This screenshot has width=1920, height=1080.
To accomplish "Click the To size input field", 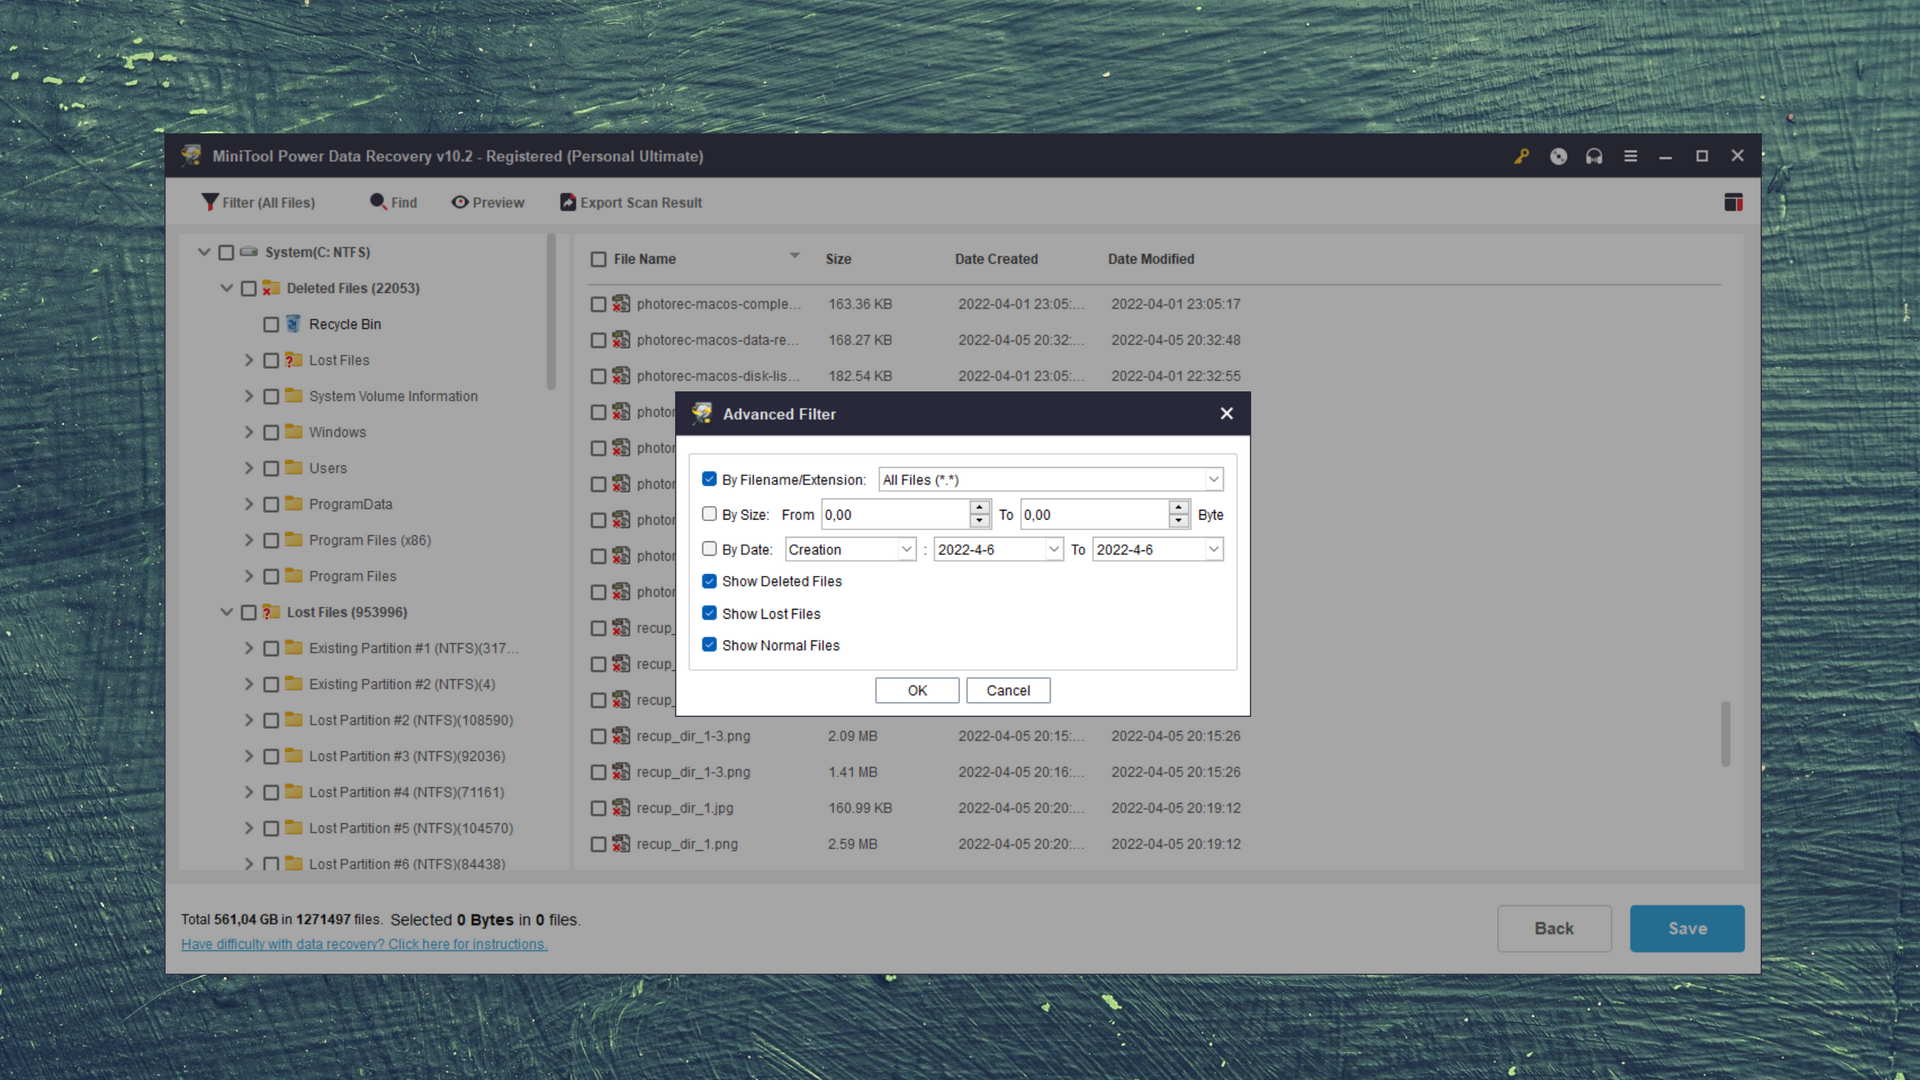I will coord(1094,514).
